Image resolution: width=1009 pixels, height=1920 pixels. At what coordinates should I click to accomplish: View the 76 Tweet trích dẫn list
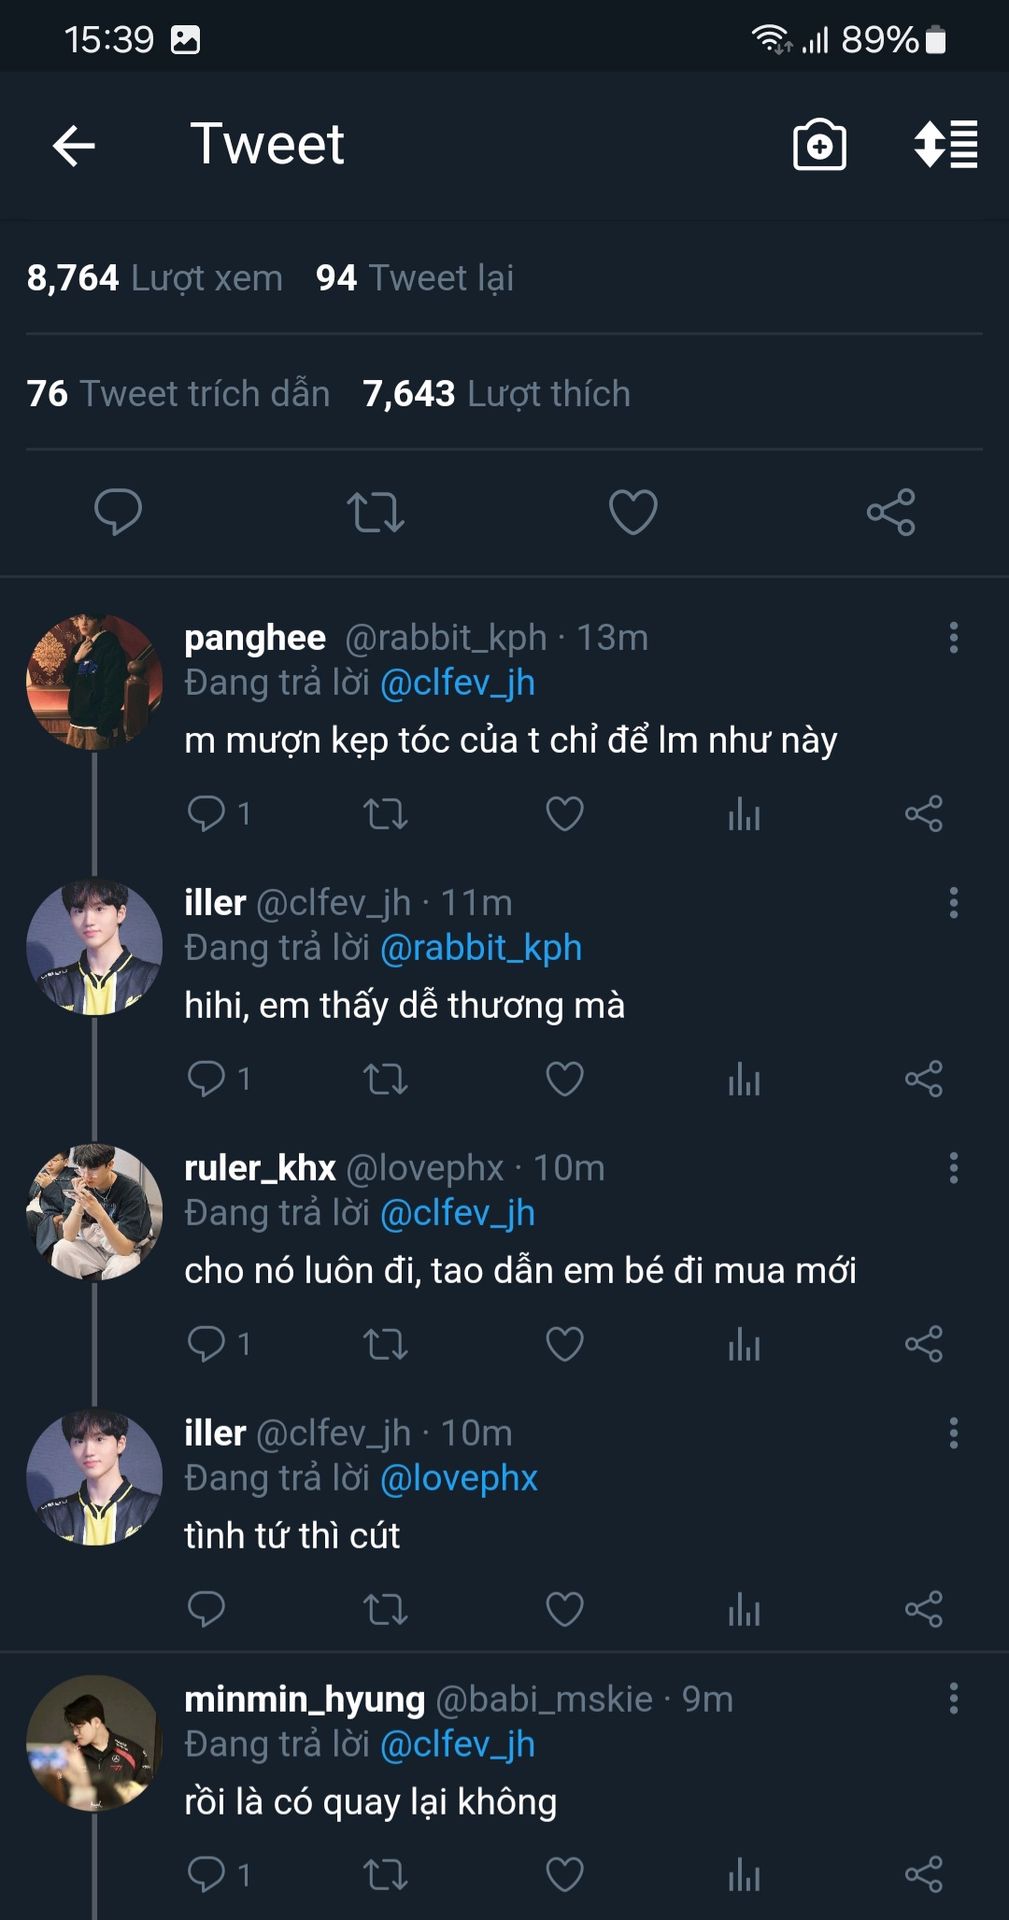click(x=178, y=394)
